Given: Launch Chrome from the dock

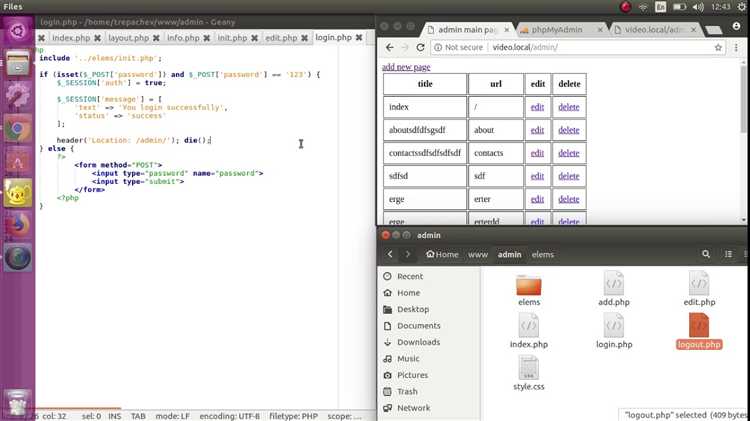Looking at the screenshot, I should tap(18, 128).
